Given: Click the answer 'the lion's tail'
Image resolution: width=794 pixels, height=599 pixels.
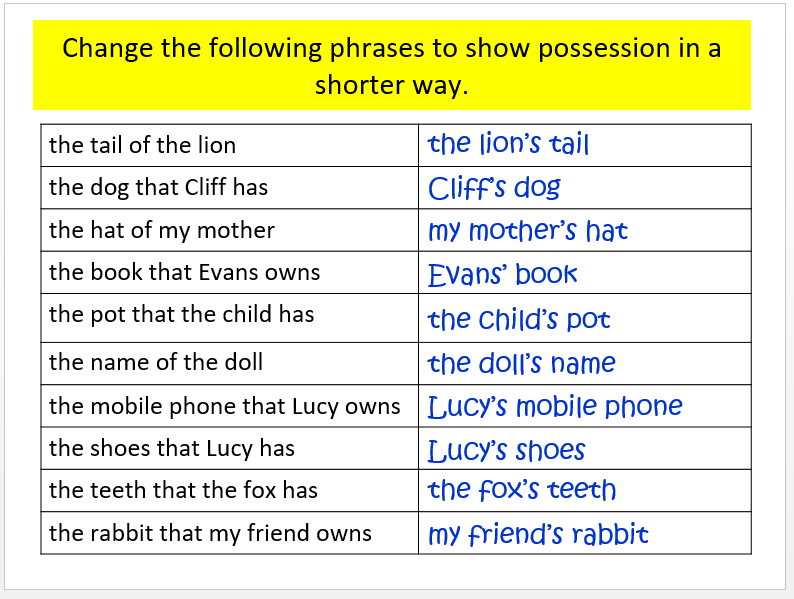Looking at the screenshot, I should 508,144.
